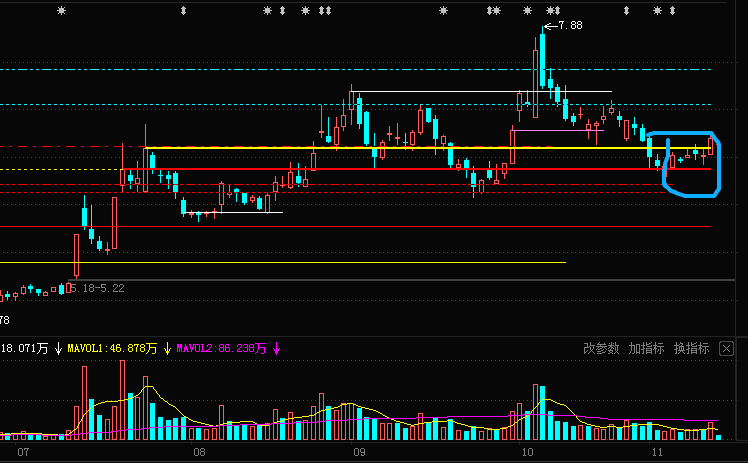Click the star marker directly above the 10 label
The width and height of the screenshot is (748, 463).
click(x=527, y=10)
